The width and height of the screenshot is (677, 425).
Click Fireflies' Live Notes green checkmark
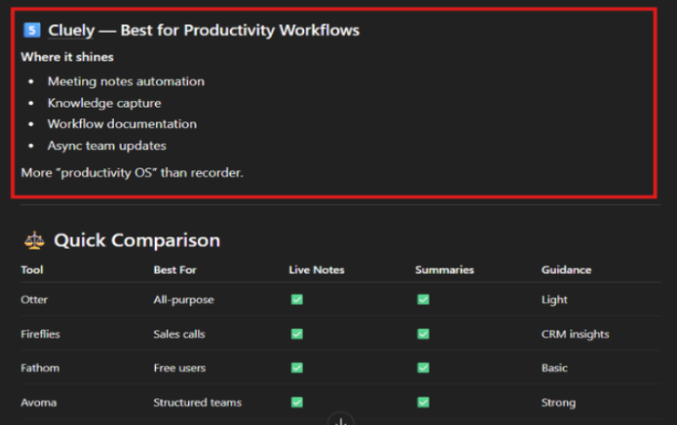[297, 334]
